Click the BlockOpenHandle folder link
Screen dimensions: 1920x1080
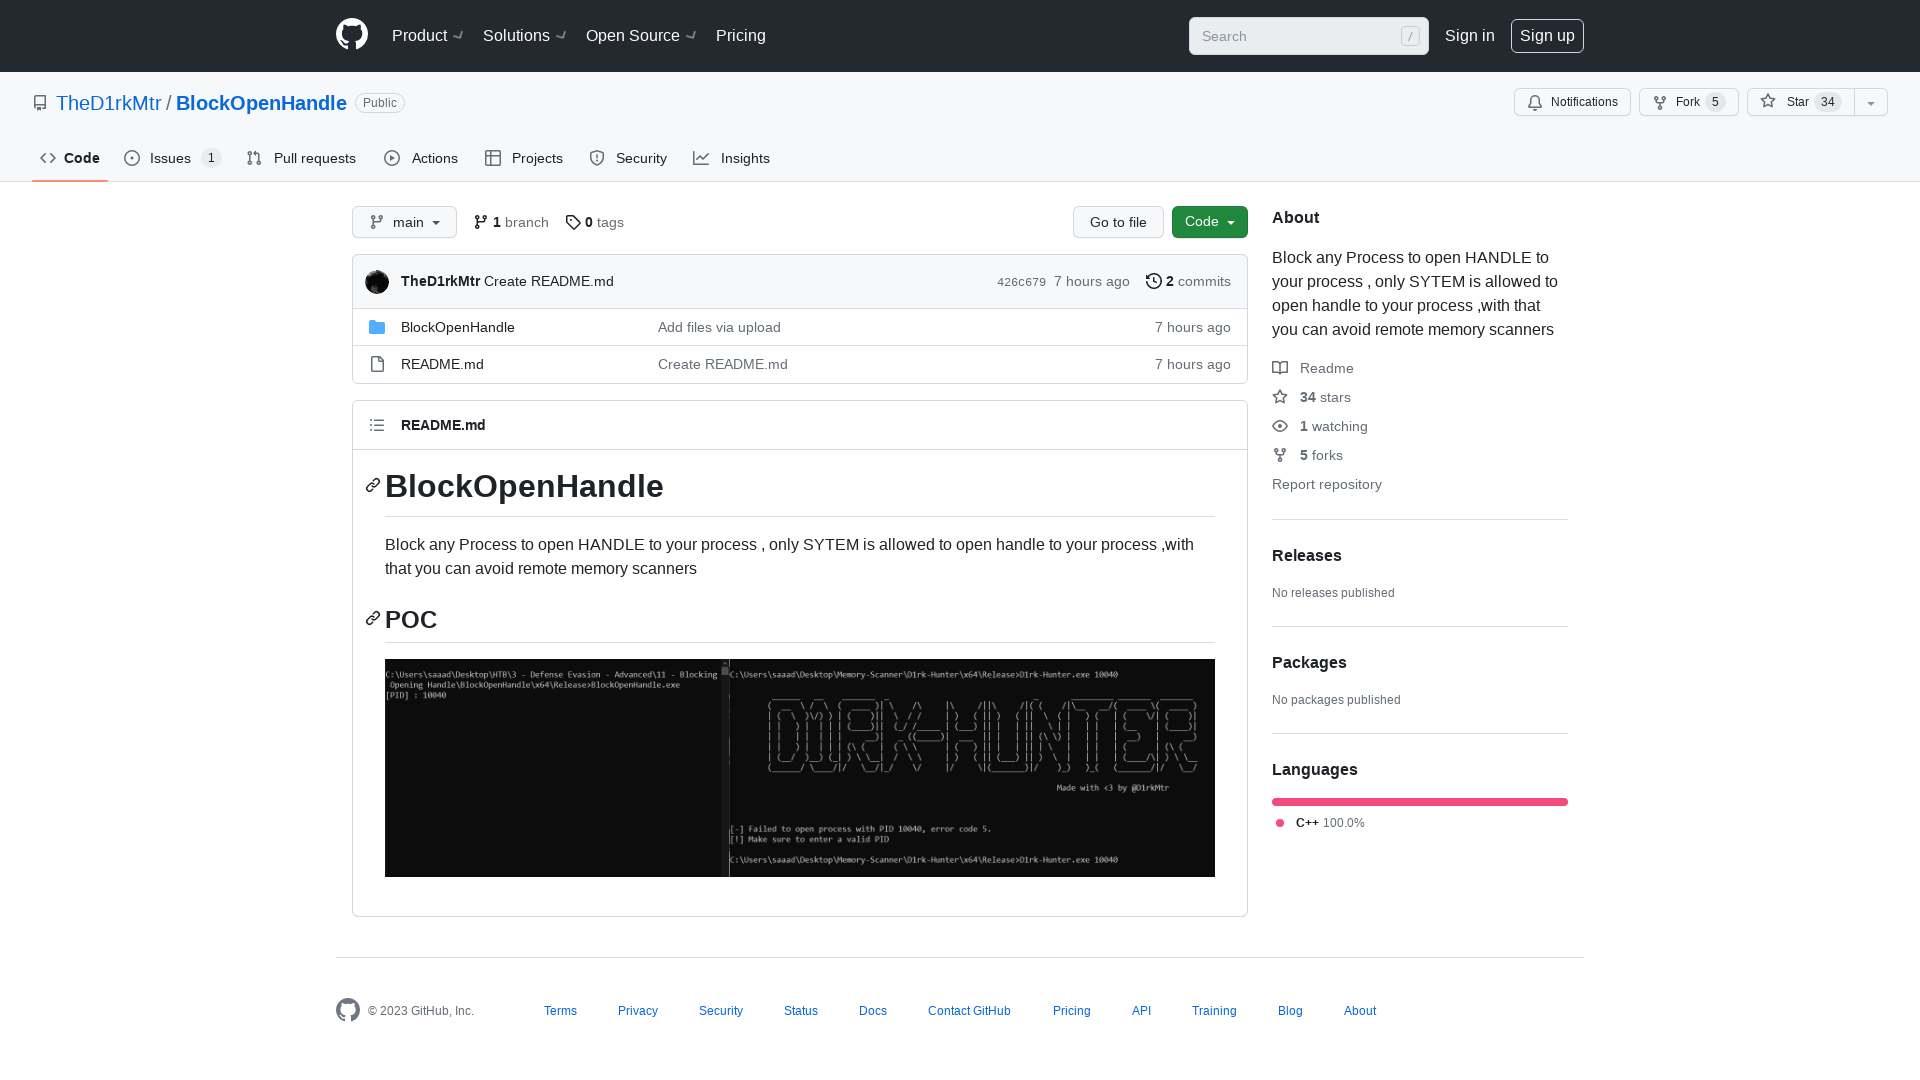(x=458, y=326)
